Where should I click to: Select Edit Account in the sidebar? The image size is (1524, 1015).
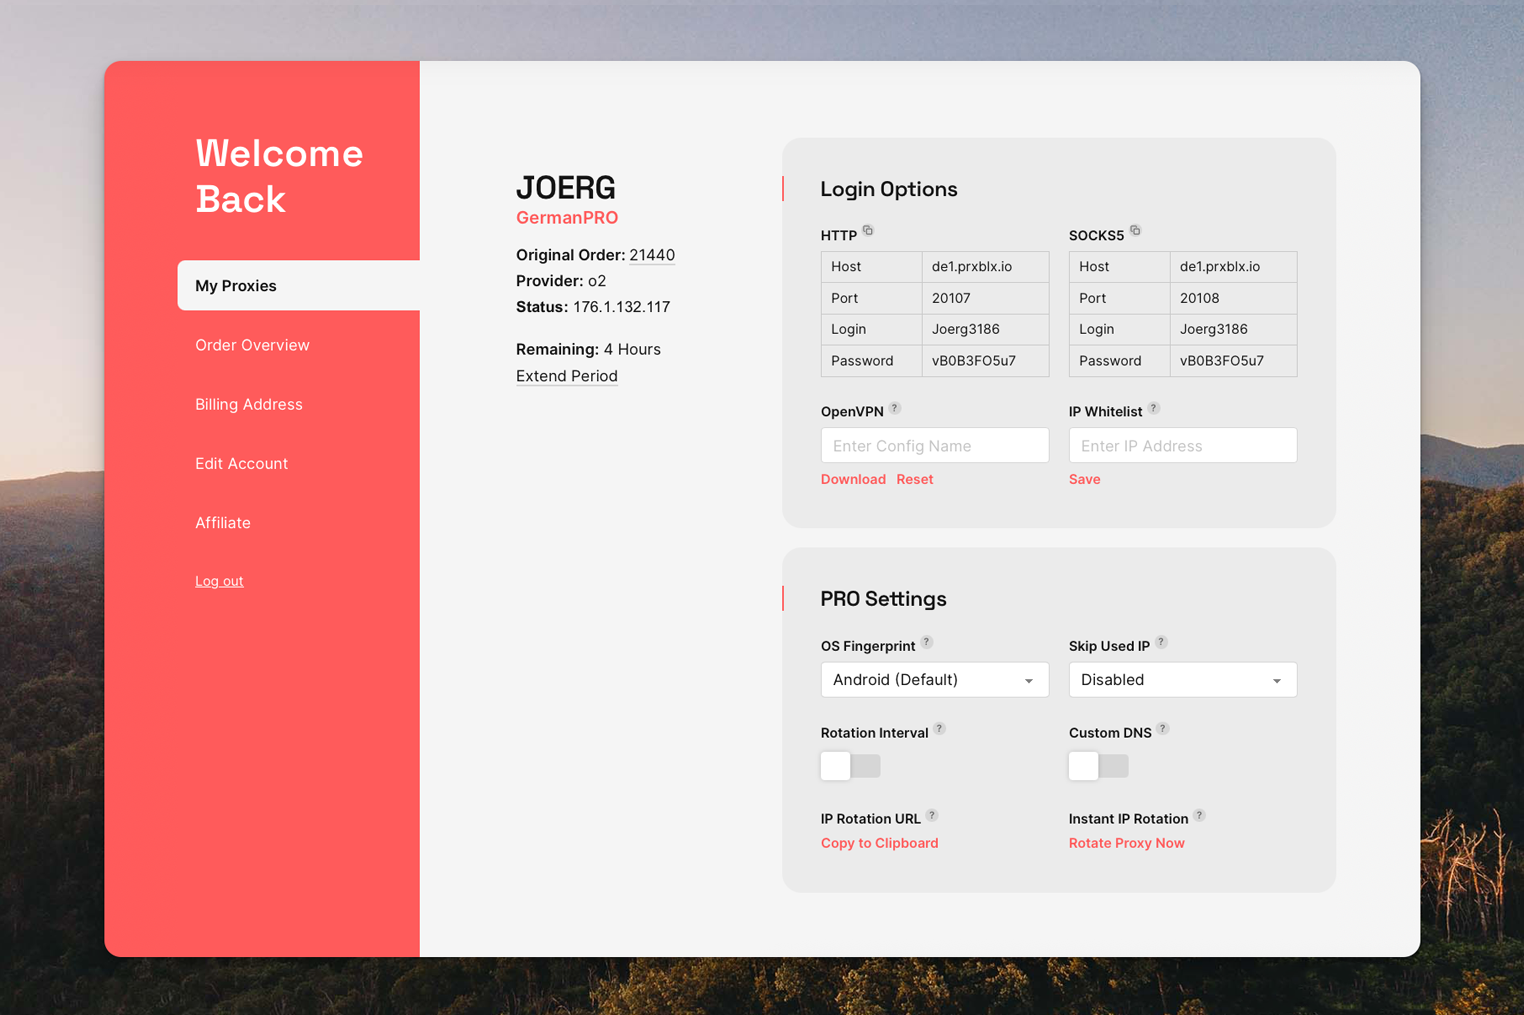(x=241, y=463)
